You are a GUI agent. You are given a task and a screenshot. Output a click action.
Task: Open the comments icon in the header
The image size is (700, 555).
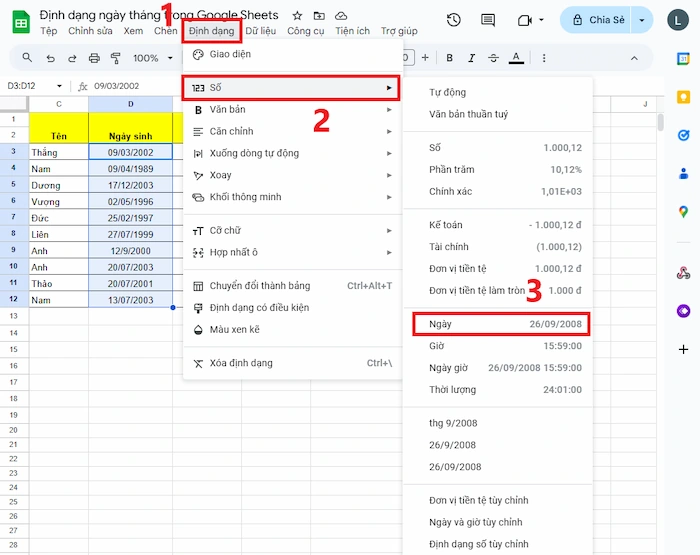487,20
